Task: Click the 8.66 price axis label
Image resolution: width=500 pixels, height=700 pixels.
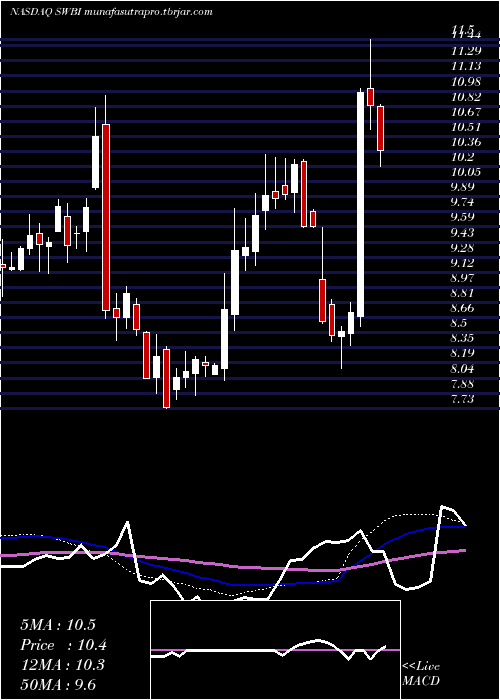Action: pyautogui.click(x=462, y=309)
